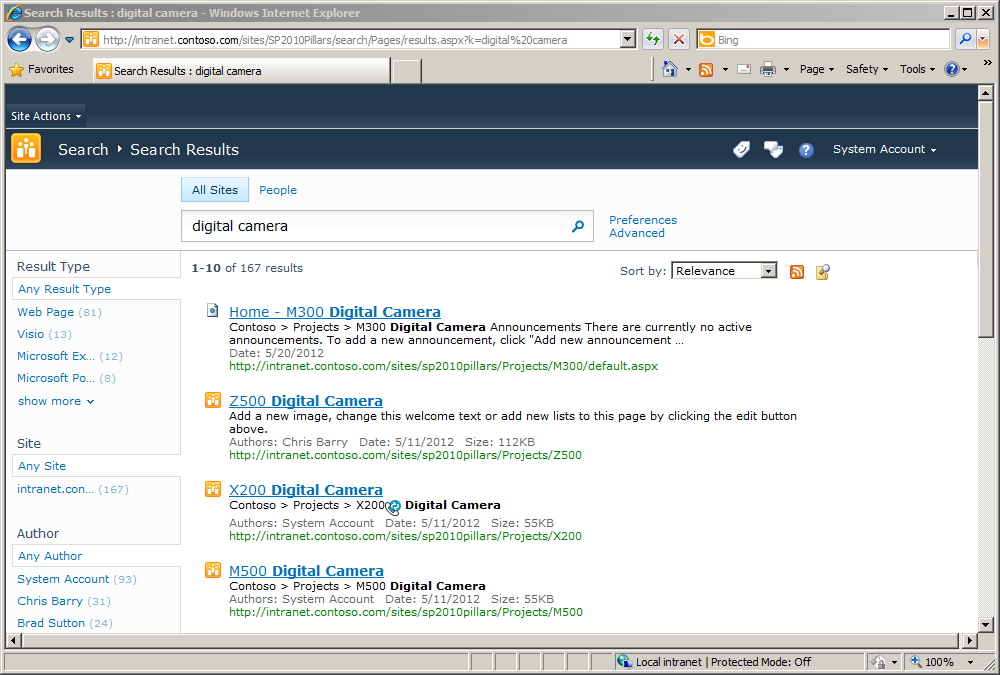Click the site icon beside M500 Digital Camera
This screenshot has height=675, width=1000.
(x=212, y=570)
